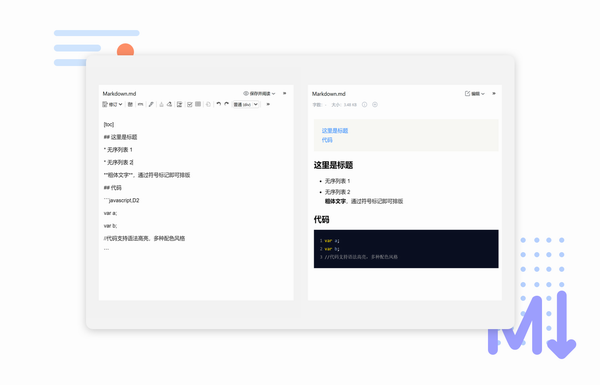The width and height of the screenshot is (600, 385).
Task: Click the undo arrow in editor toolbar
Action: (218, 104)
